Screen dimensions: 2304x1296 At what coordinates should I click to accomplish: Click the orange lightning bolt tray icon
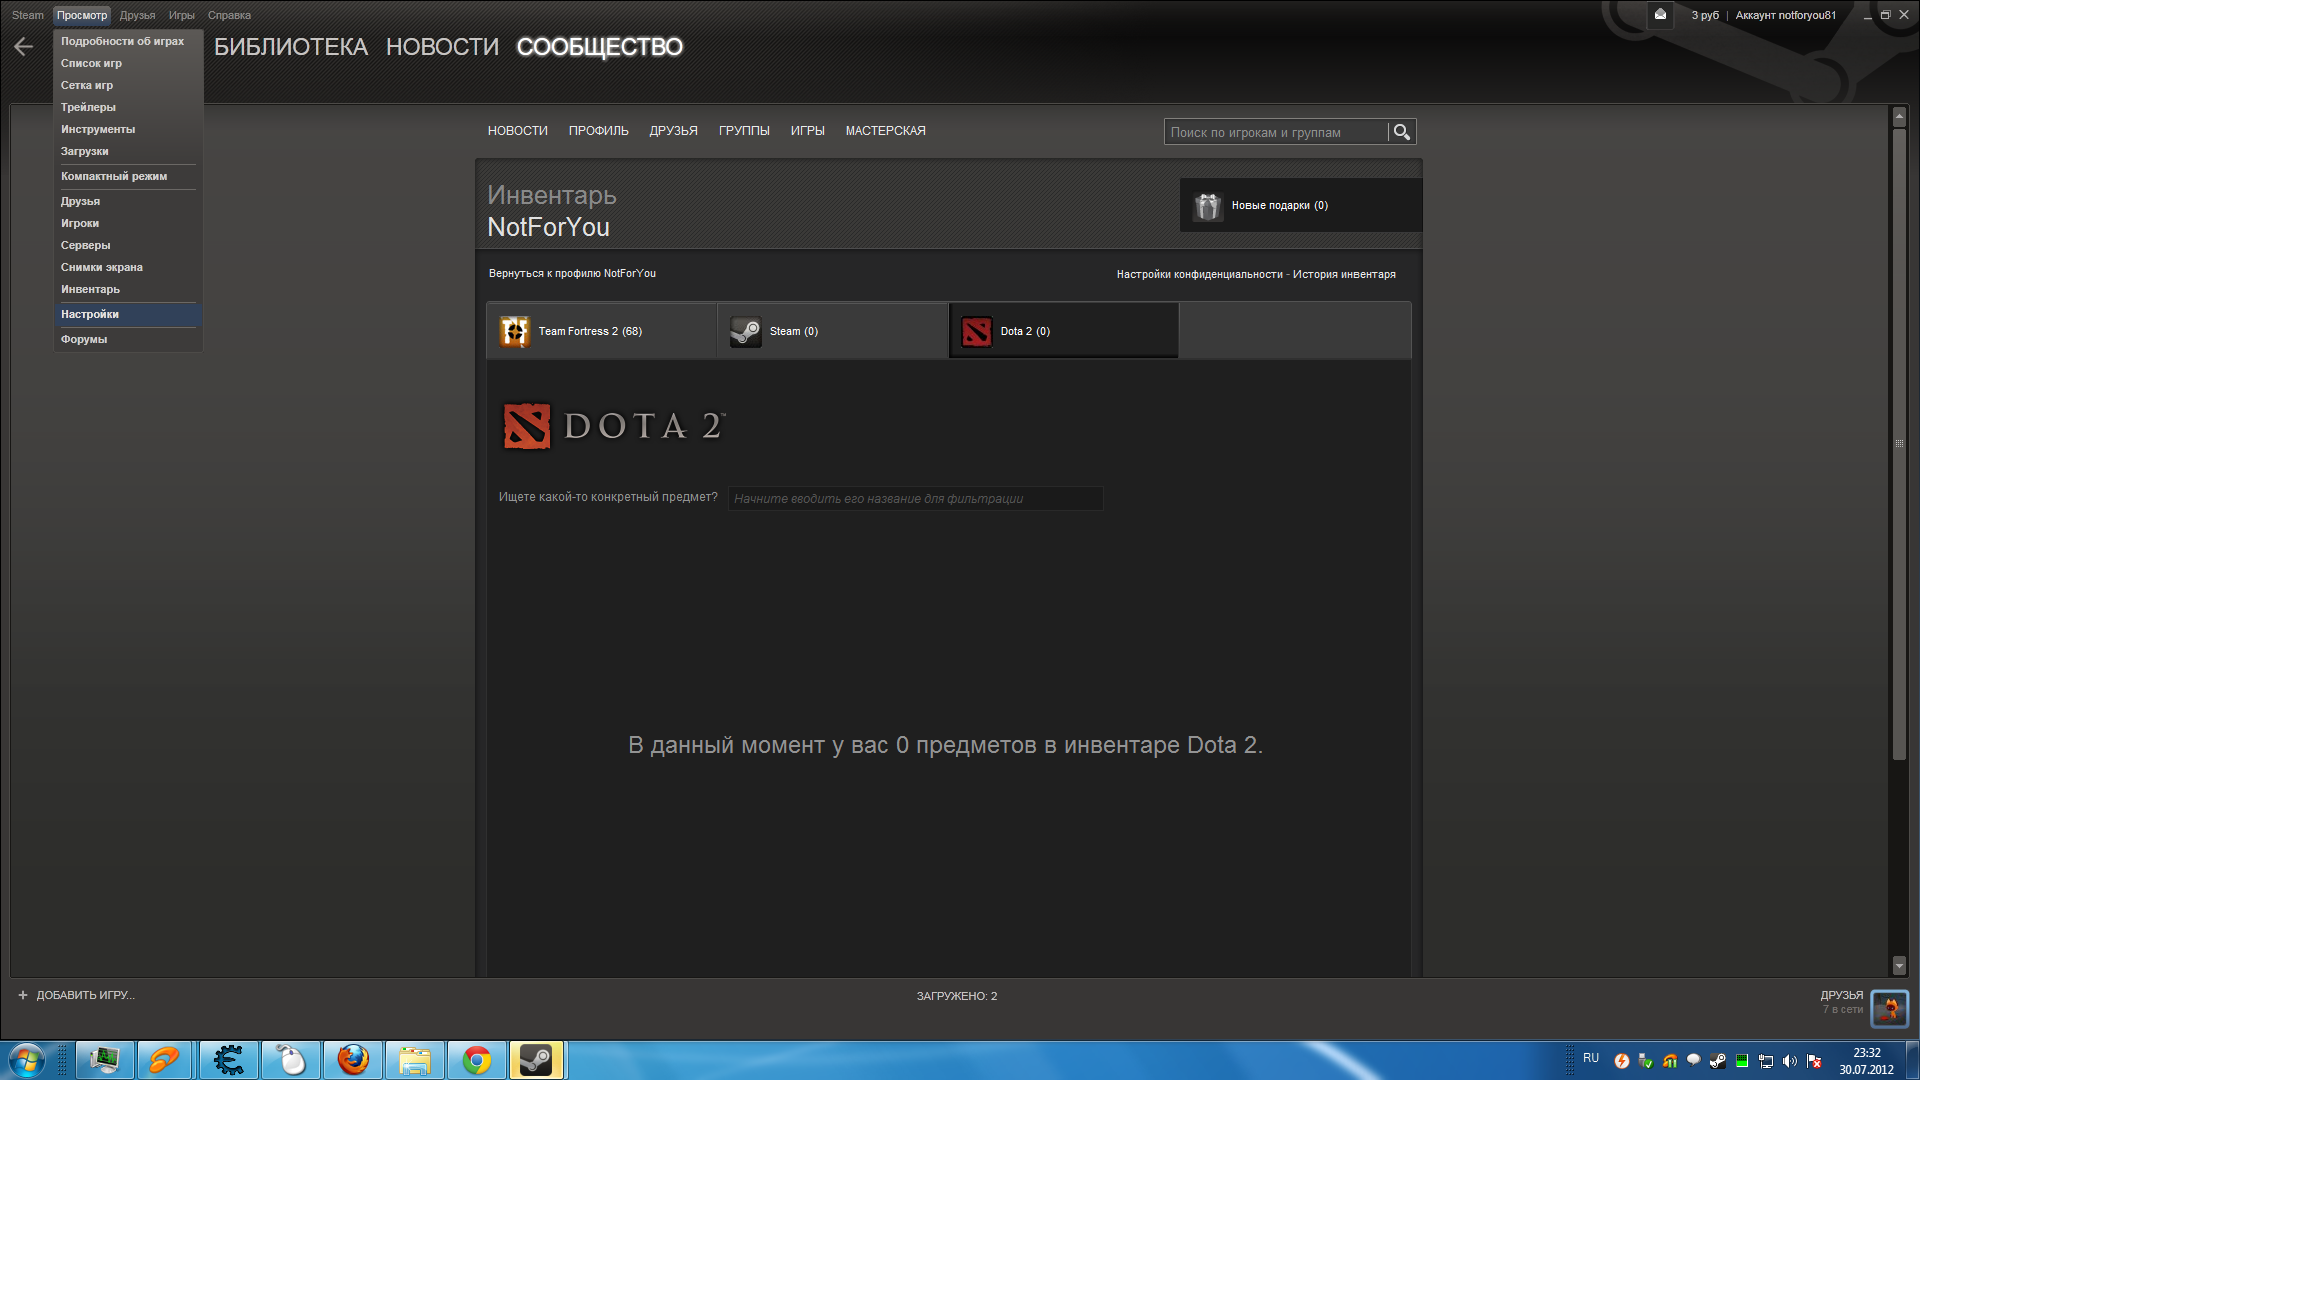tap(1621, 1061)
